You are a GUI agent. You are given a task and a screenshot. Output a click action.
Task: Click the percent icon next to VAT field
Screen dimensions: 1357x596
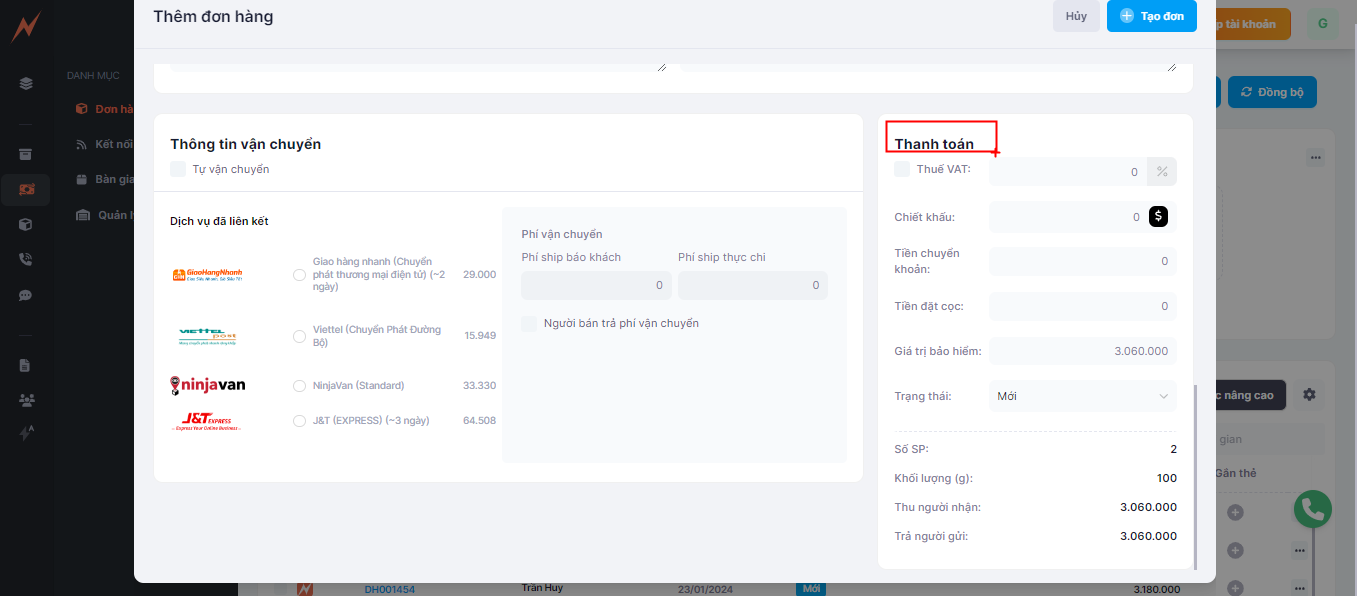[x=1162, y=172]
